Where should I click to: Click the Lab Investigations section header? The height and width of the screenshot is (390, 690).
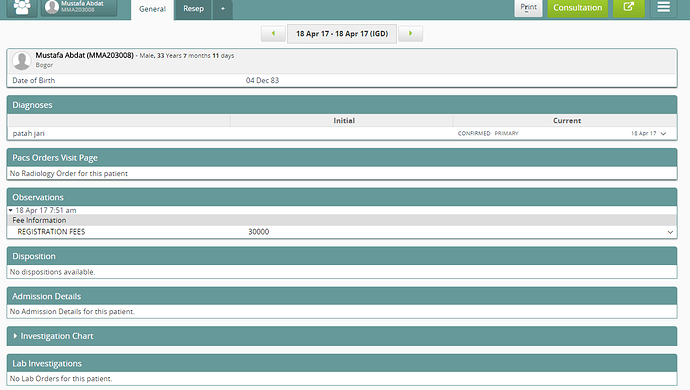pos(342,364)
